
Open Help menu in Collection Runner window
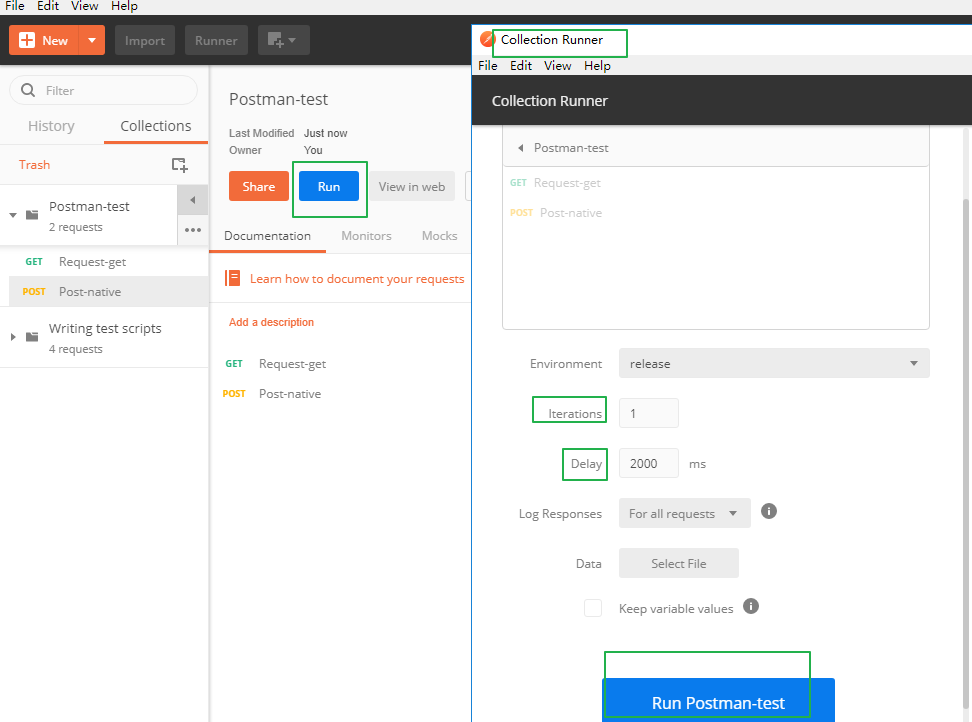point(597,66)
